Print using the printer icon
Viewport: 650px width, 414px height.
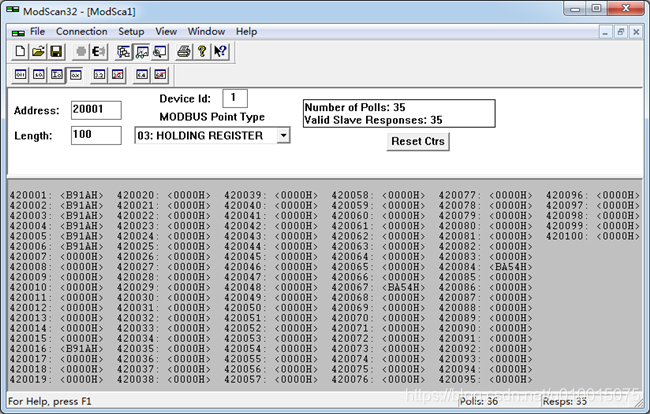point(184,51)
